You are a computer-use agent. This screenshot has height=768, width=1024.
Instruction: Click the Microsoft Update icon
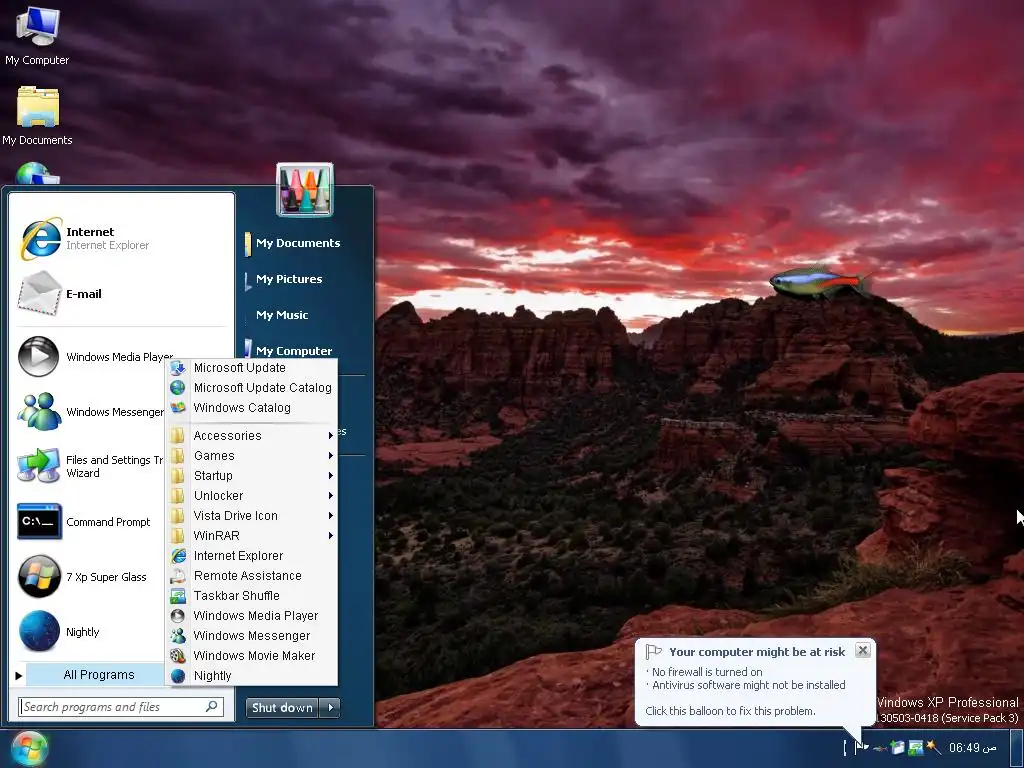click(x=178, y=368)
